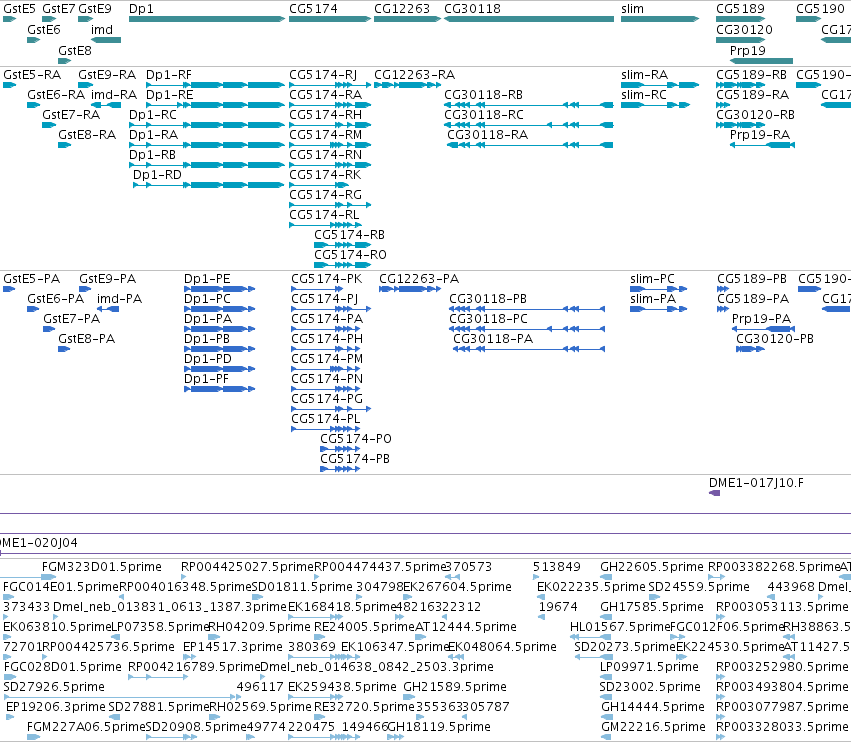Image resolution: width=851 pixels, height=742 pixels.
Task: Open EST GH22605.5prime
Action: click(x=652, y=567)
